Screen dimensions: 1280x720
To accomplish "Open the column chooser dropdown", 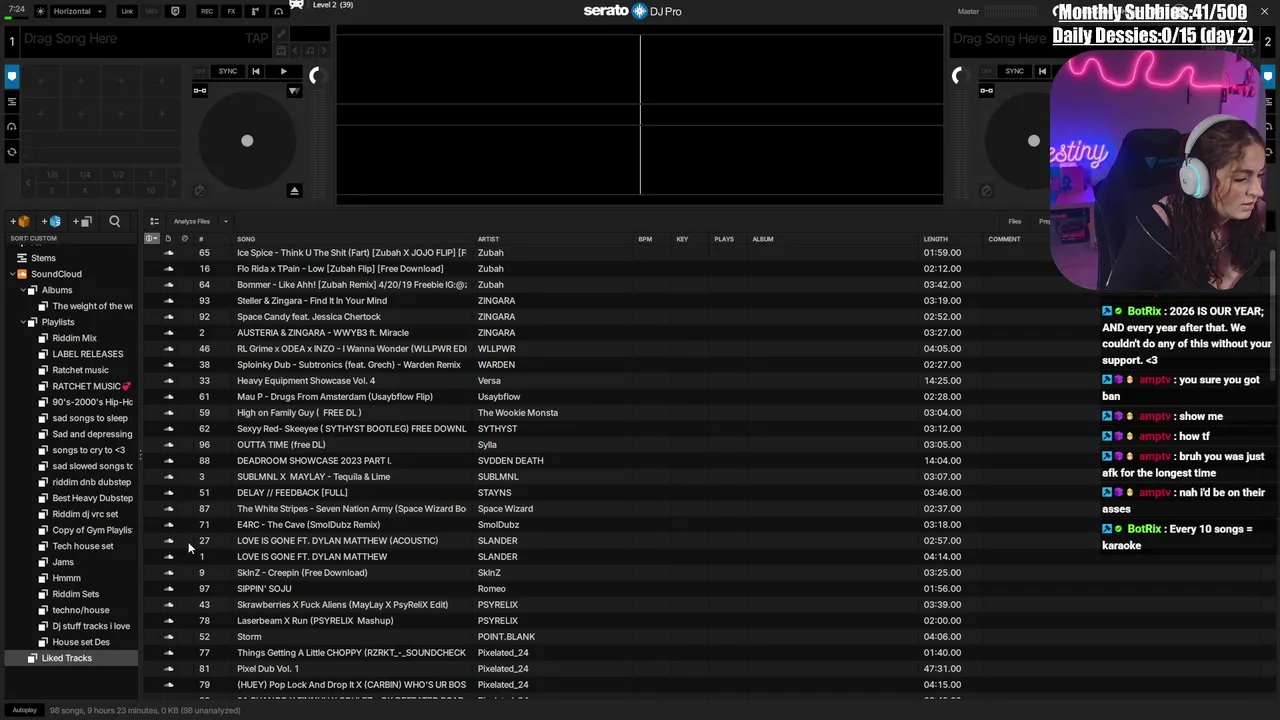I will [151, 239].
